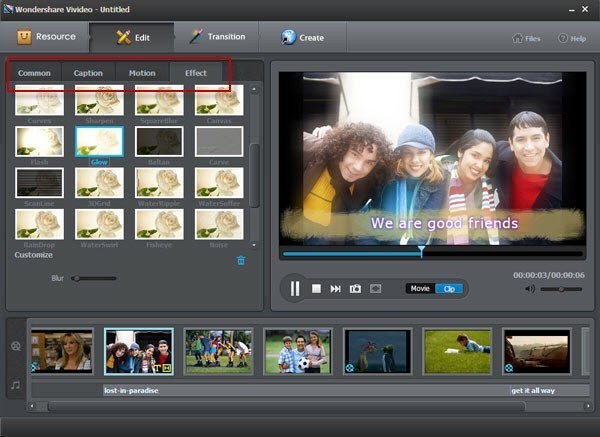Select the soccer family clip in storyboard

click(297, 351)
